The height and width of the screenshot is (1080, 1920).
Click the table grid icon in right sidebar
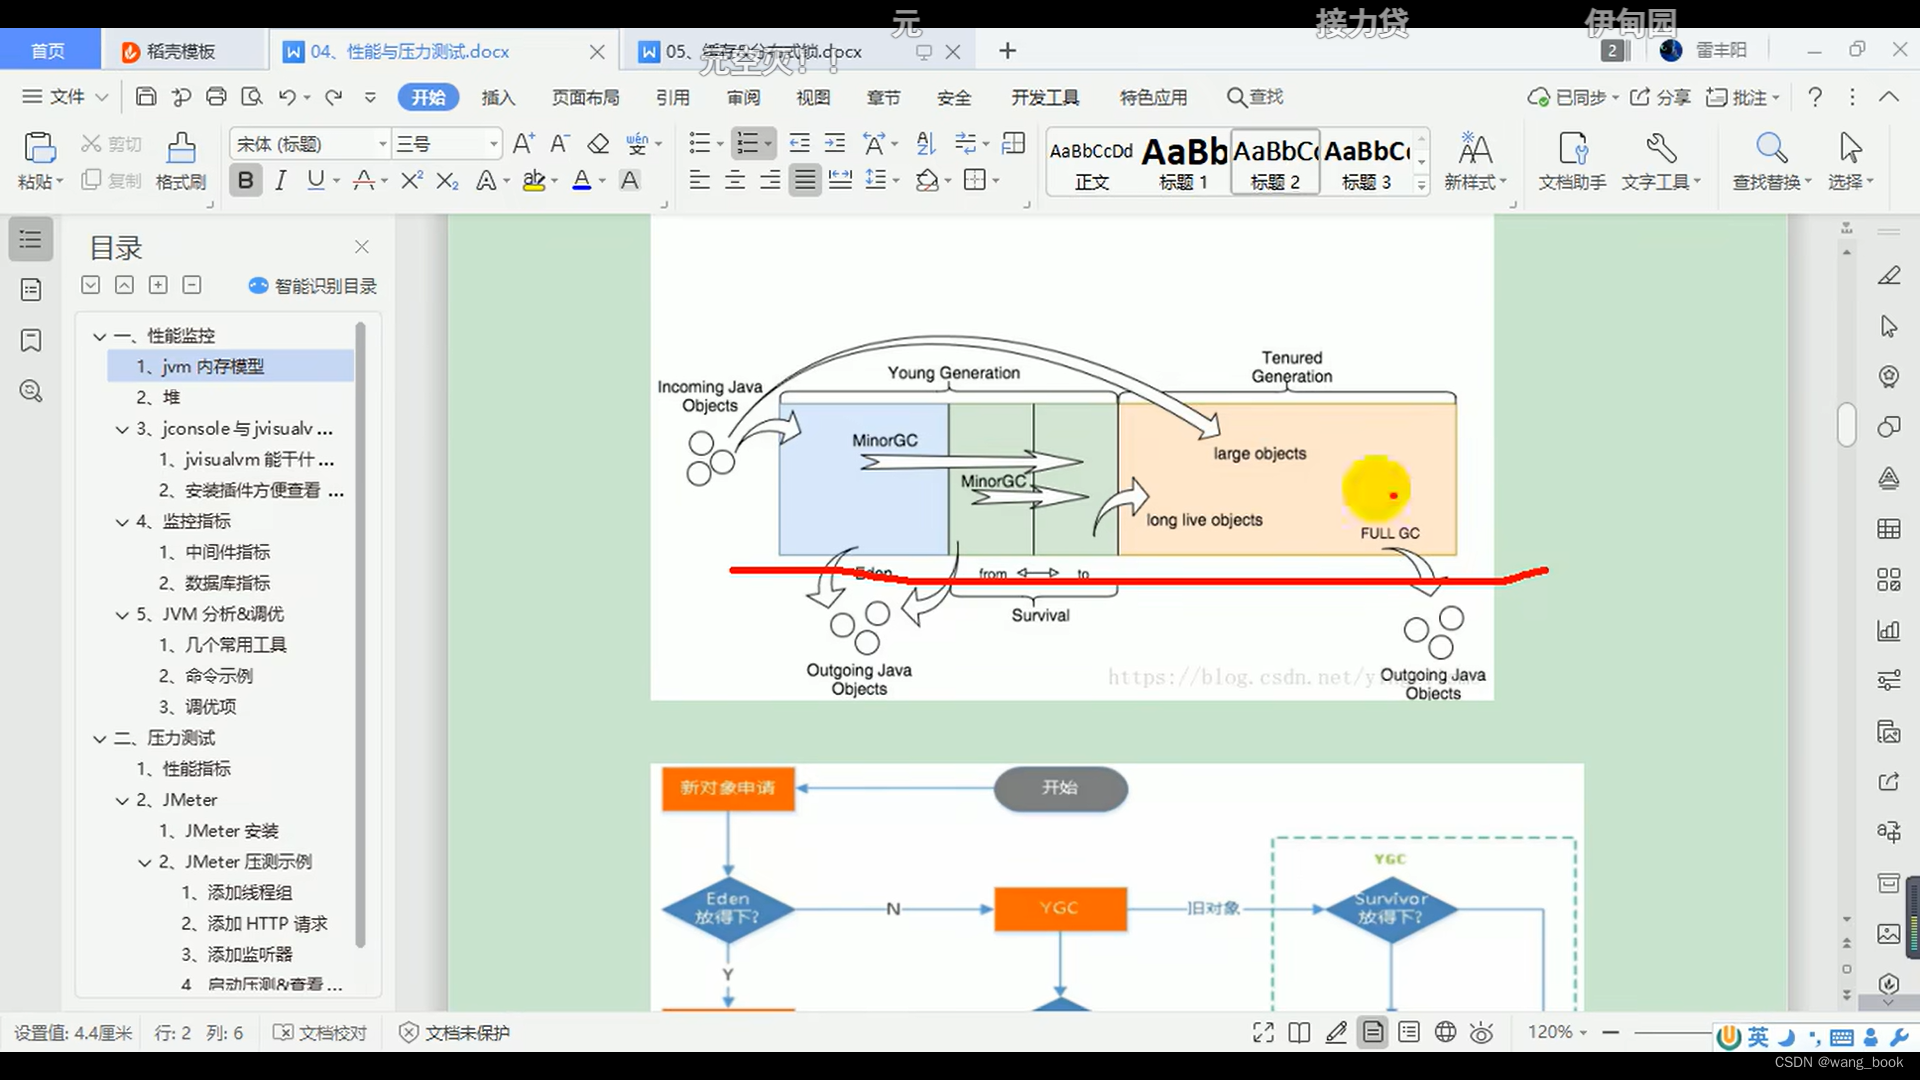pos(1889,529)
